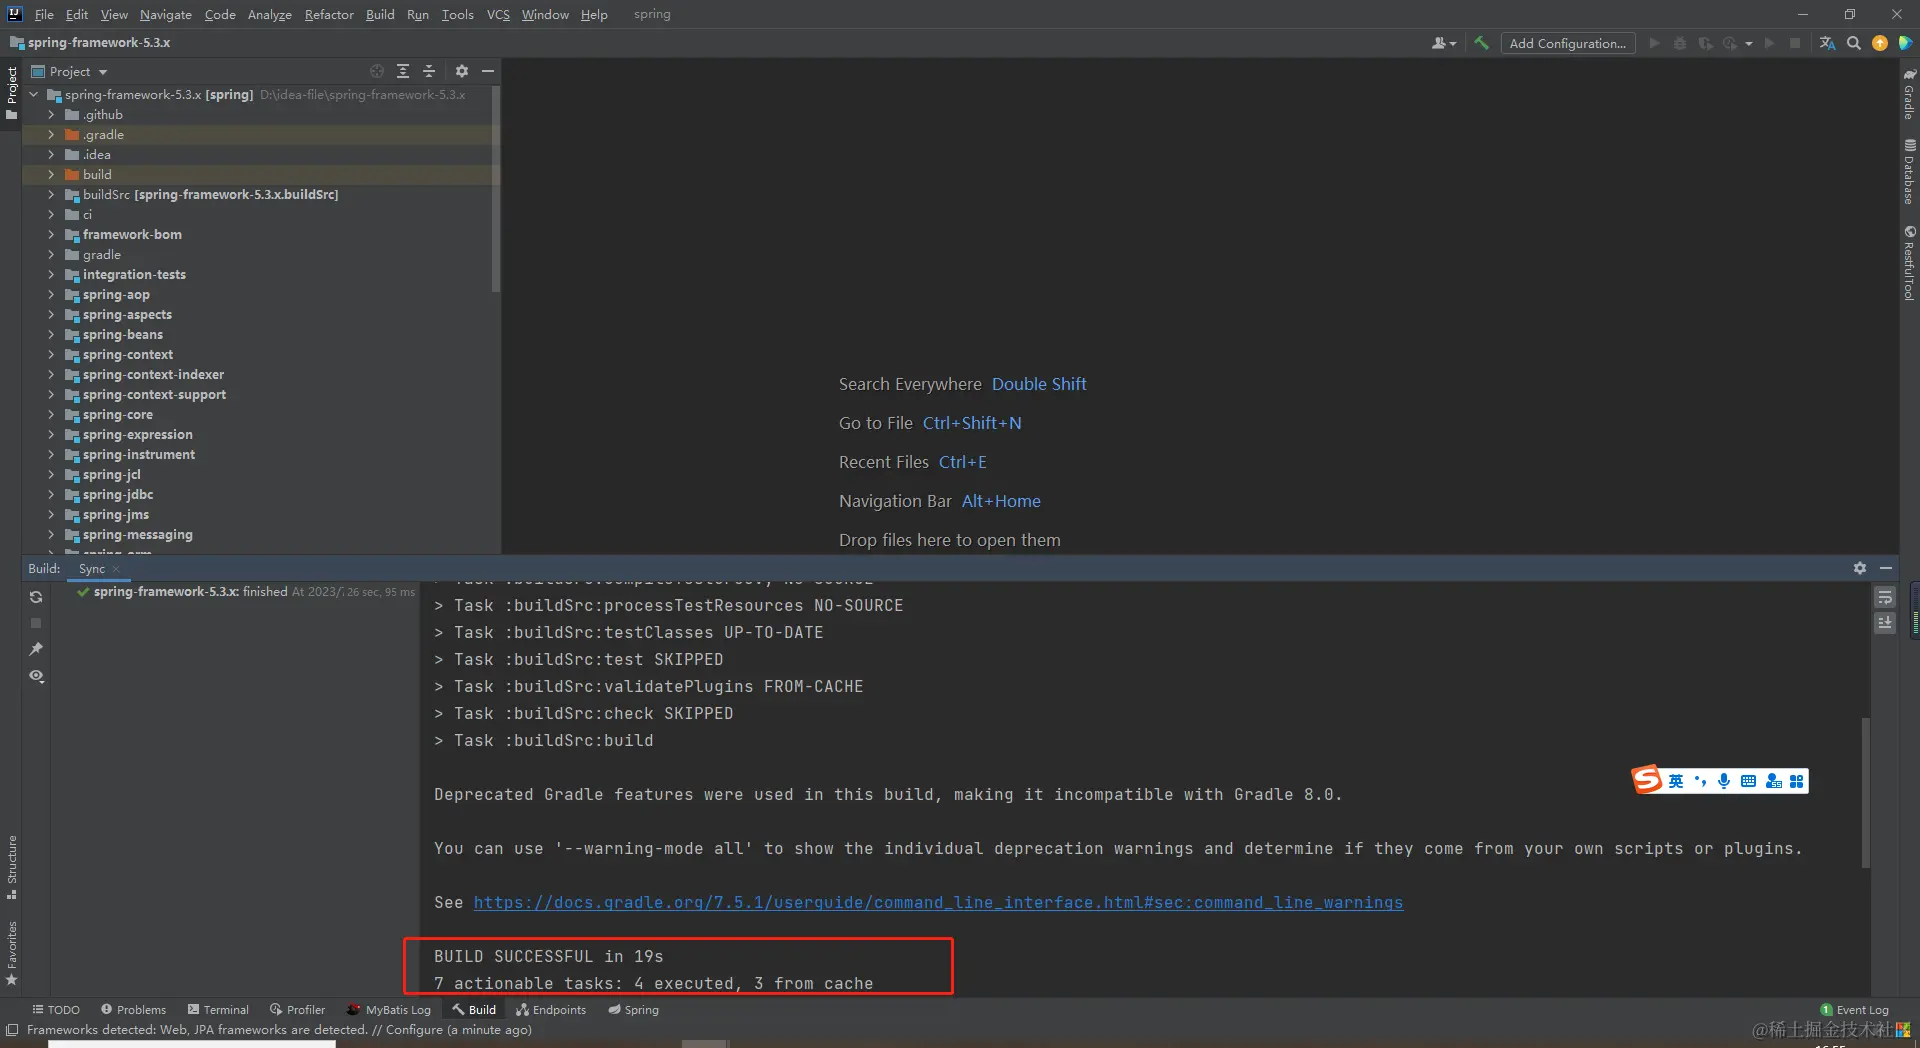Click the orange IDE update arrow icon

(1879, 43)
